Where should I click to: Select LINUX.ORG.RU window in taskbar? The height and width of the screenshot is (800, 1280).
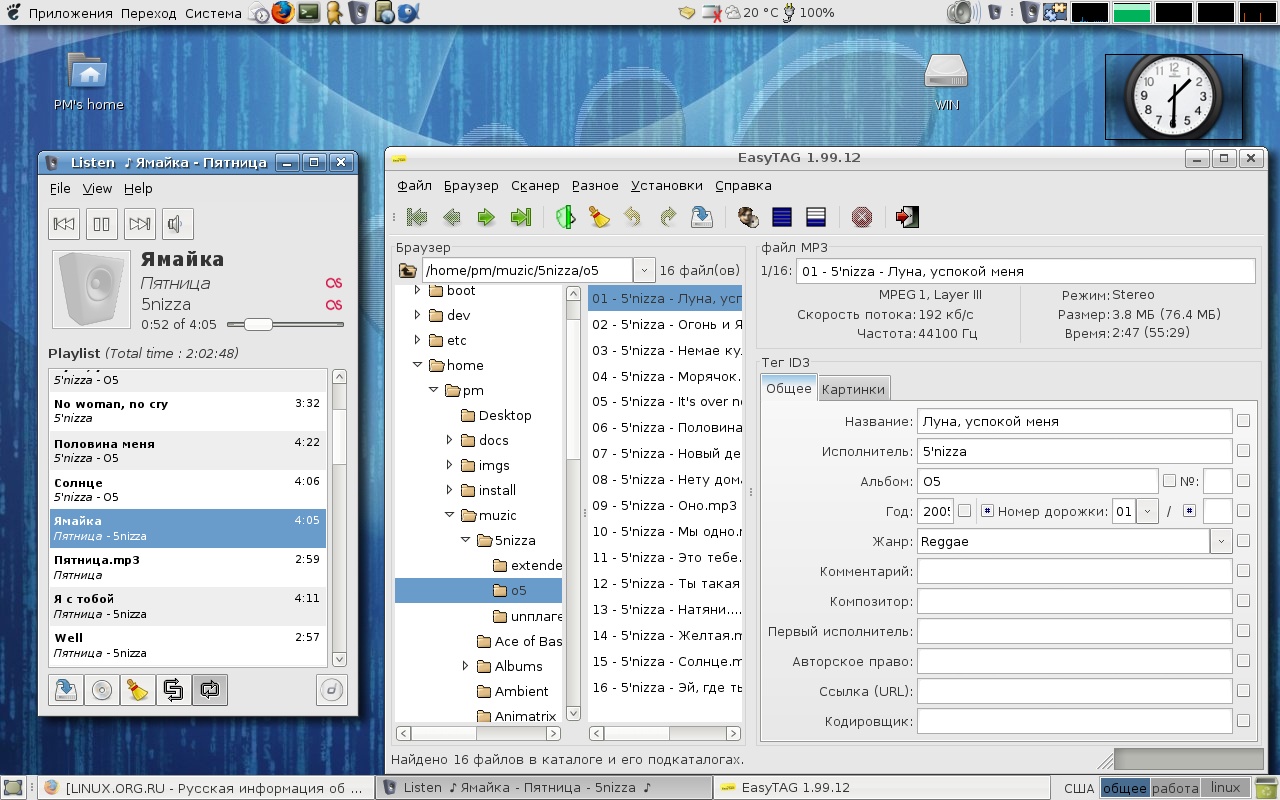click(x=206, y=788)
